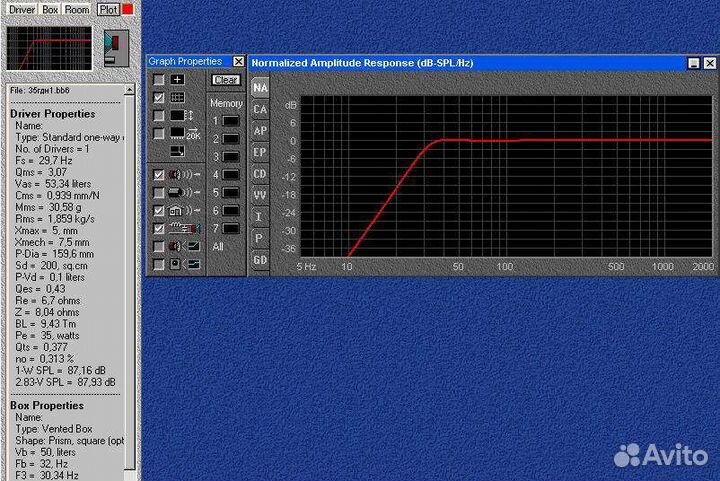Enable the checkbox next to 20K range

pos(158,134)
